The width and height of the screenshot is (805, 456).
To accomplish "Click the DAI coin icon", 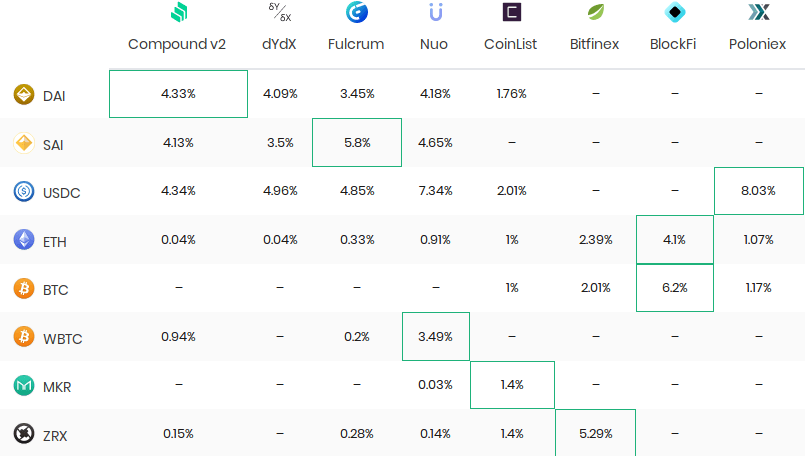I will (24, 95).
